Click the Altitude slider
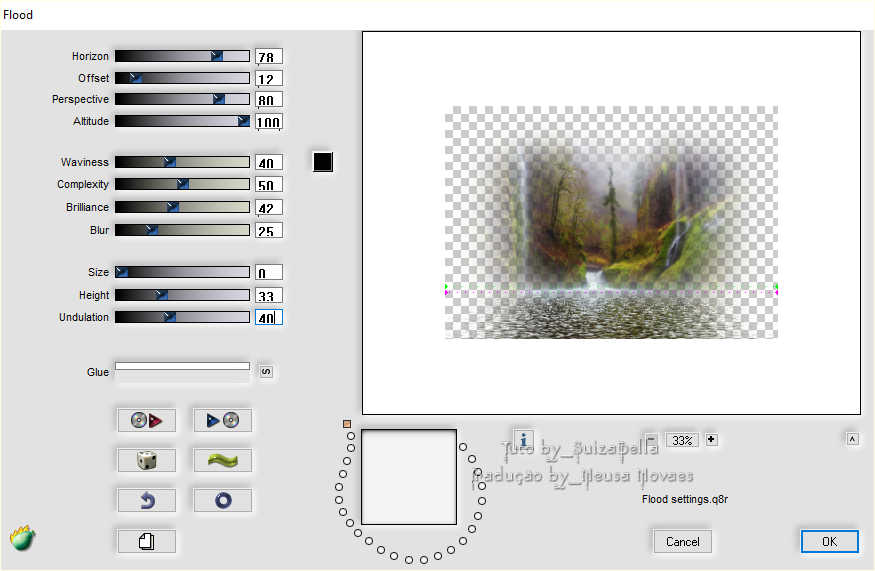Image resolution: width=875 pixels, height=571 pixels. [x=182, y=121]
